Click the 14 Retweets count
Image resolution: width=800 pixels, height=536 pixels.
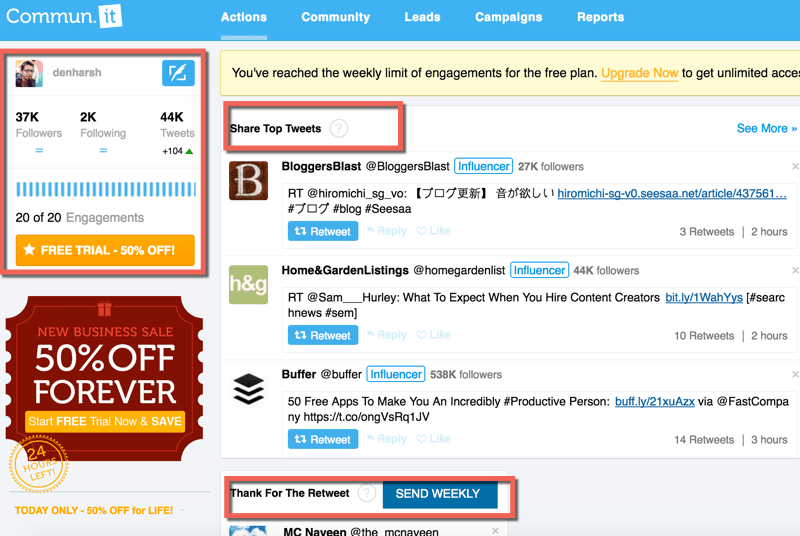[704, 440]
